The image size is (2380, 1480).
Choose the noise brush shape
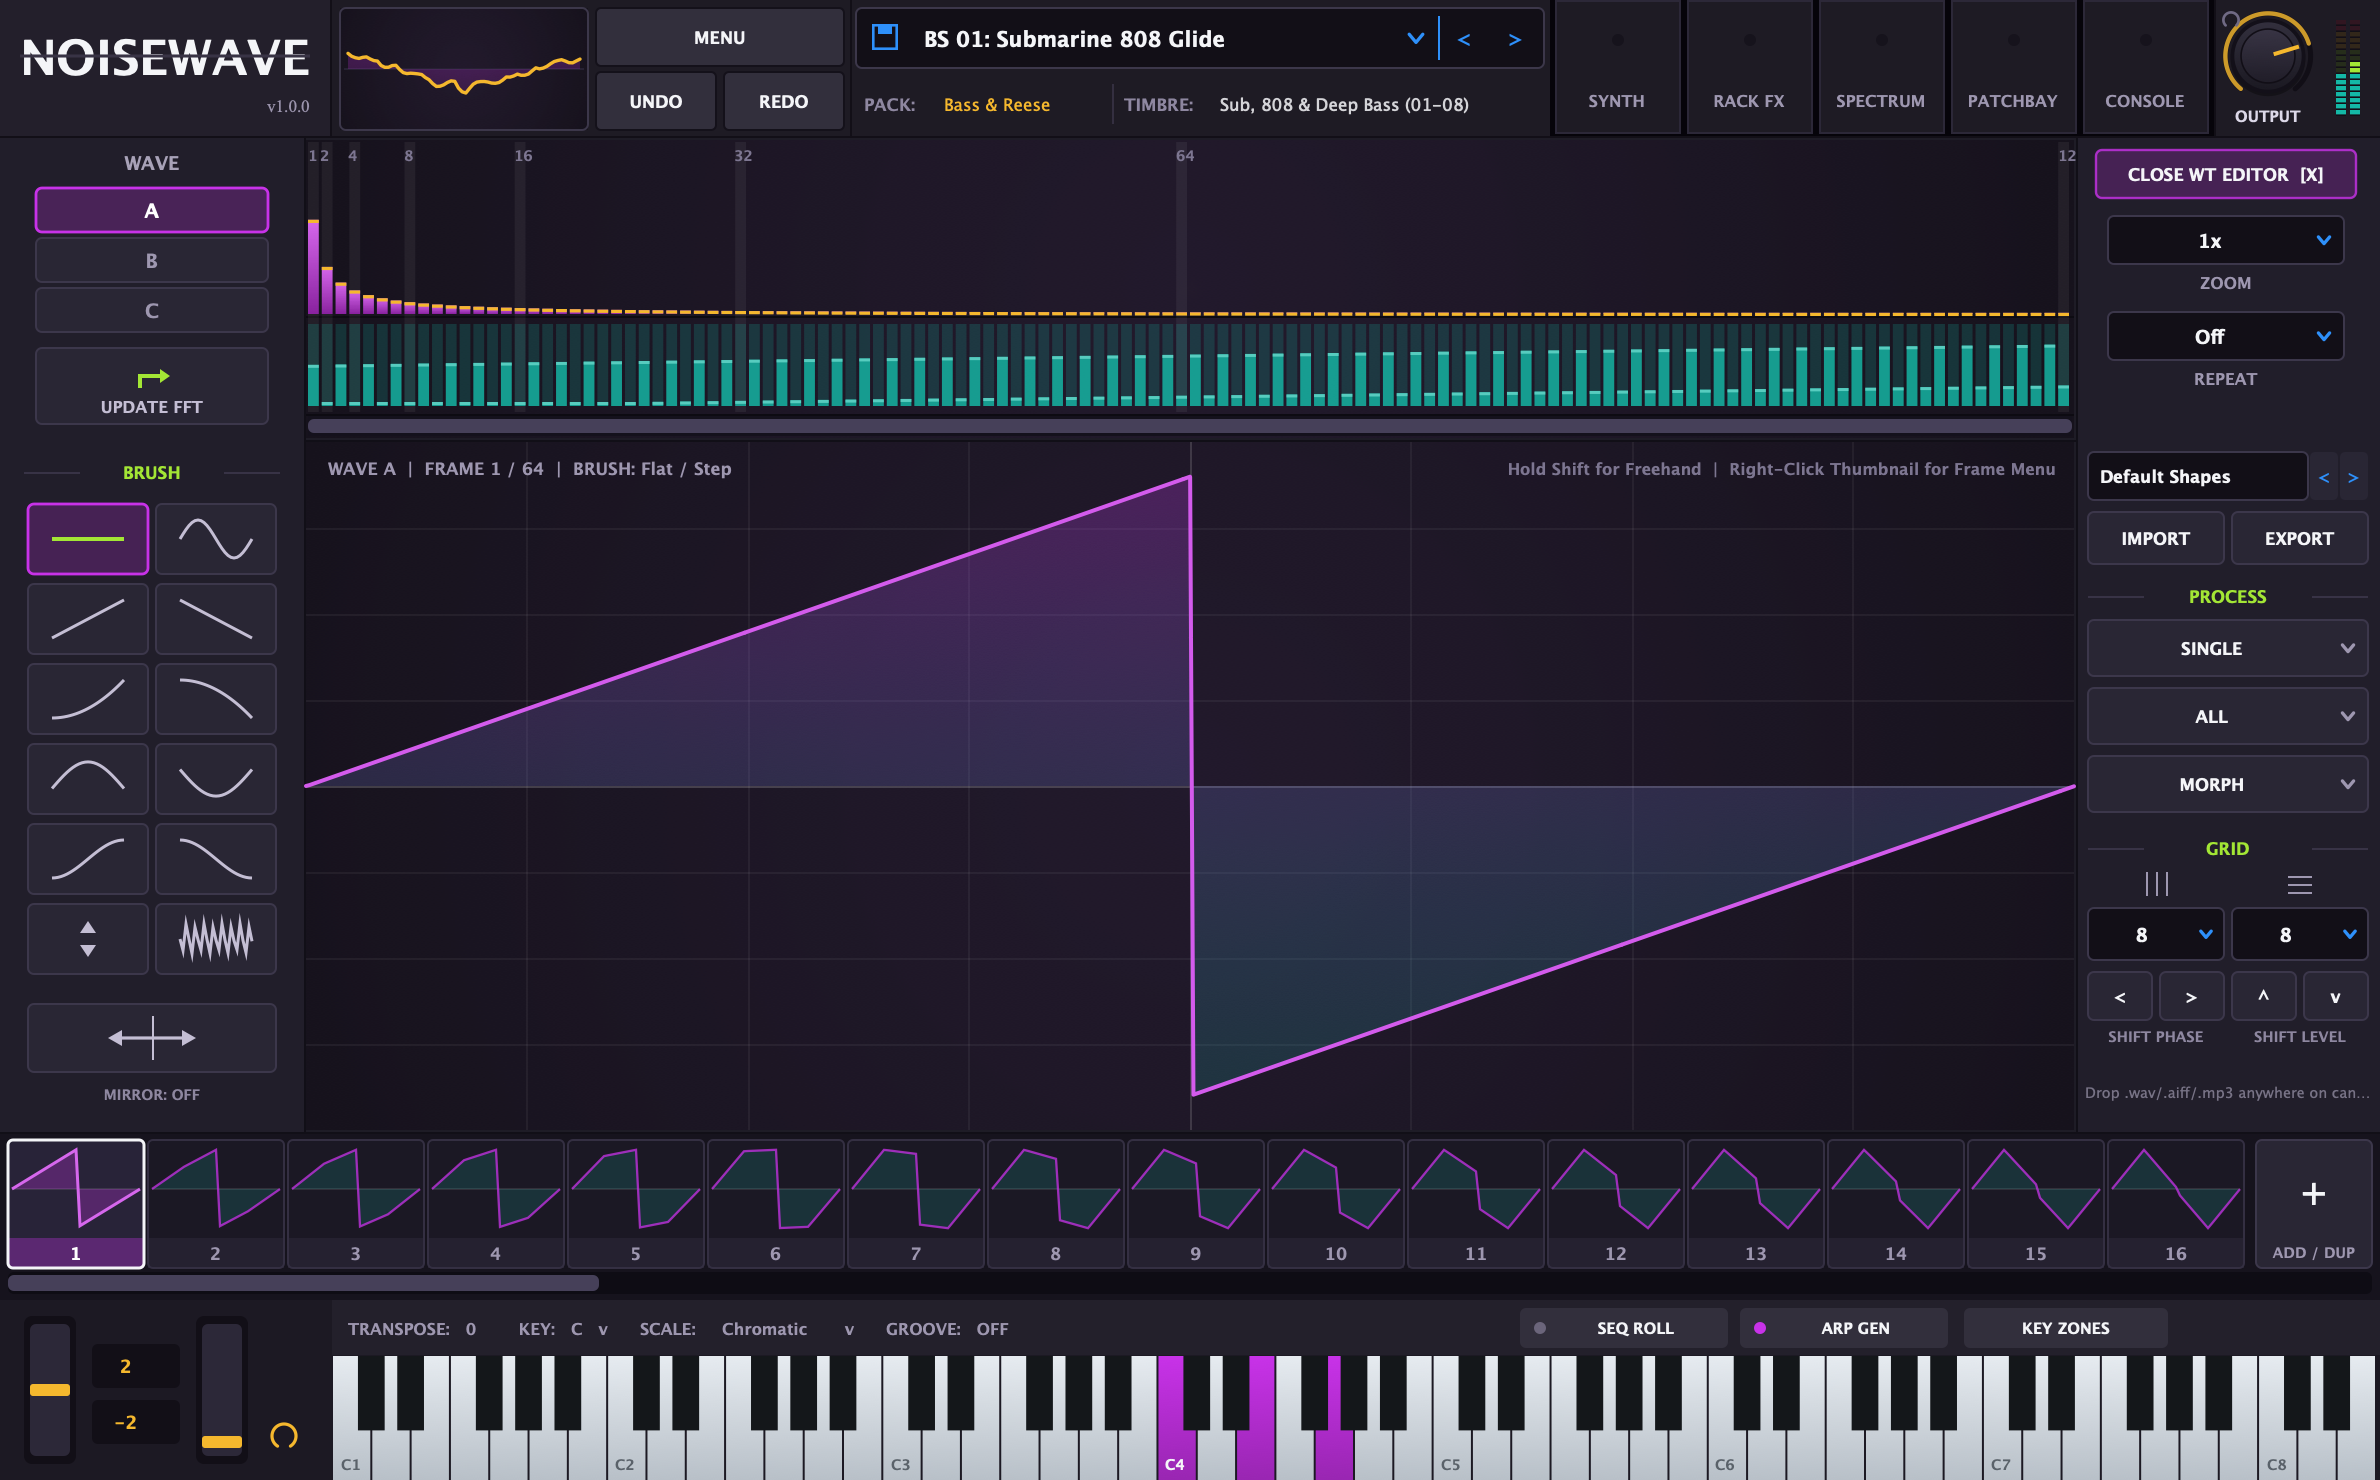coord(216,938)
